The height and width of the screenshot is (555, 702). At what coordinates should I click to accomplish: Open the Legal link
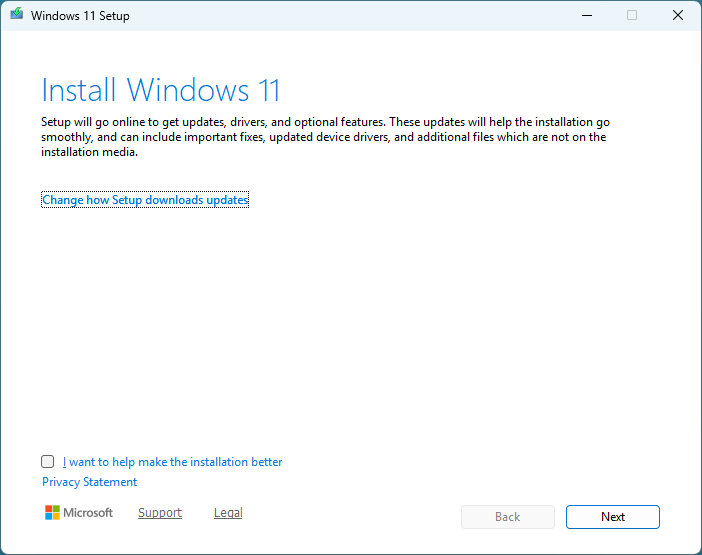pyautogui.click(x=228, y=512)
